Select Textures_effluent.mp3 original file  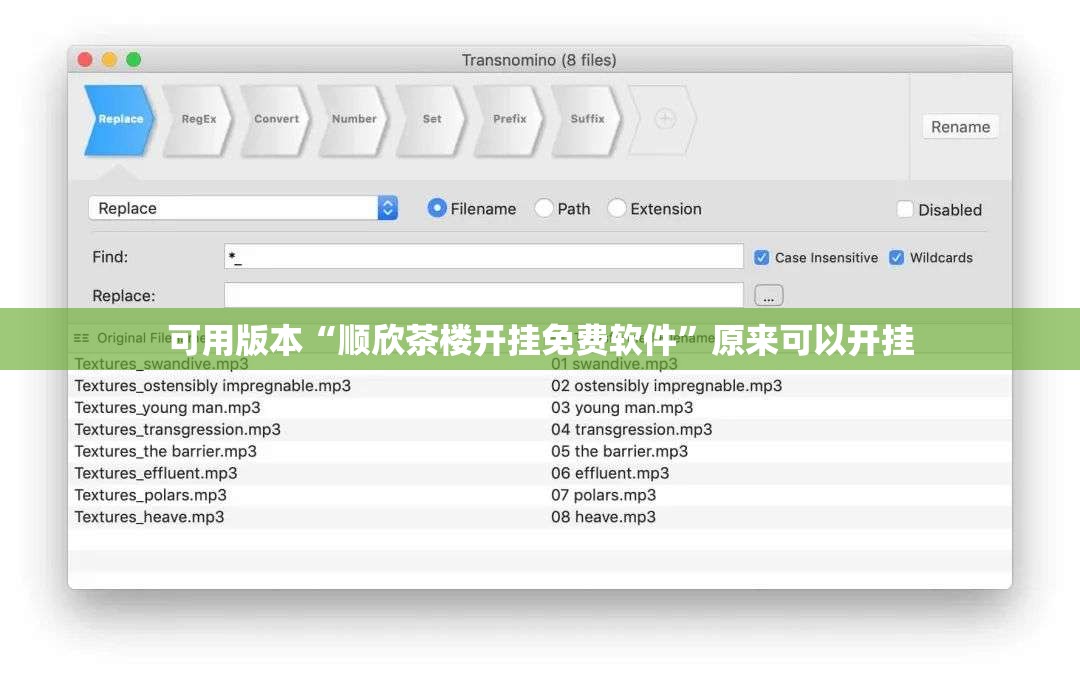point(156,473)
